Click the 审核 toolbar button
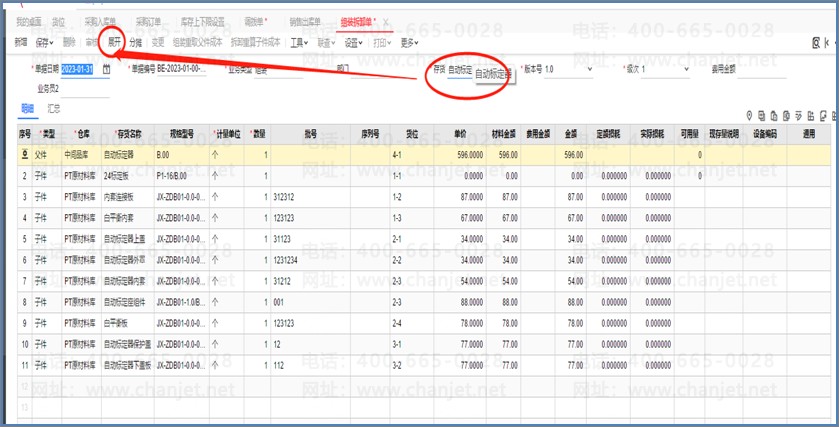 pos(91,42)
